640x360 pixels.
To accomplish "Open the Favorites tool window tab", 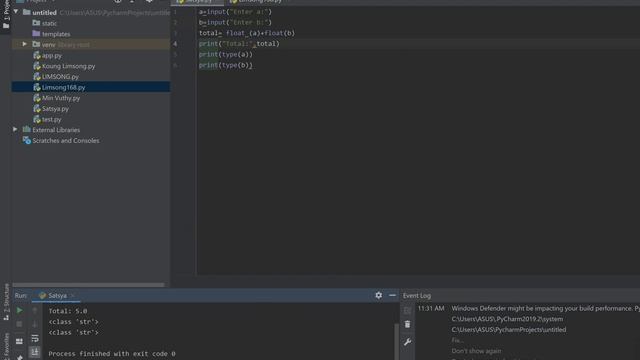I will coord(6,346).
